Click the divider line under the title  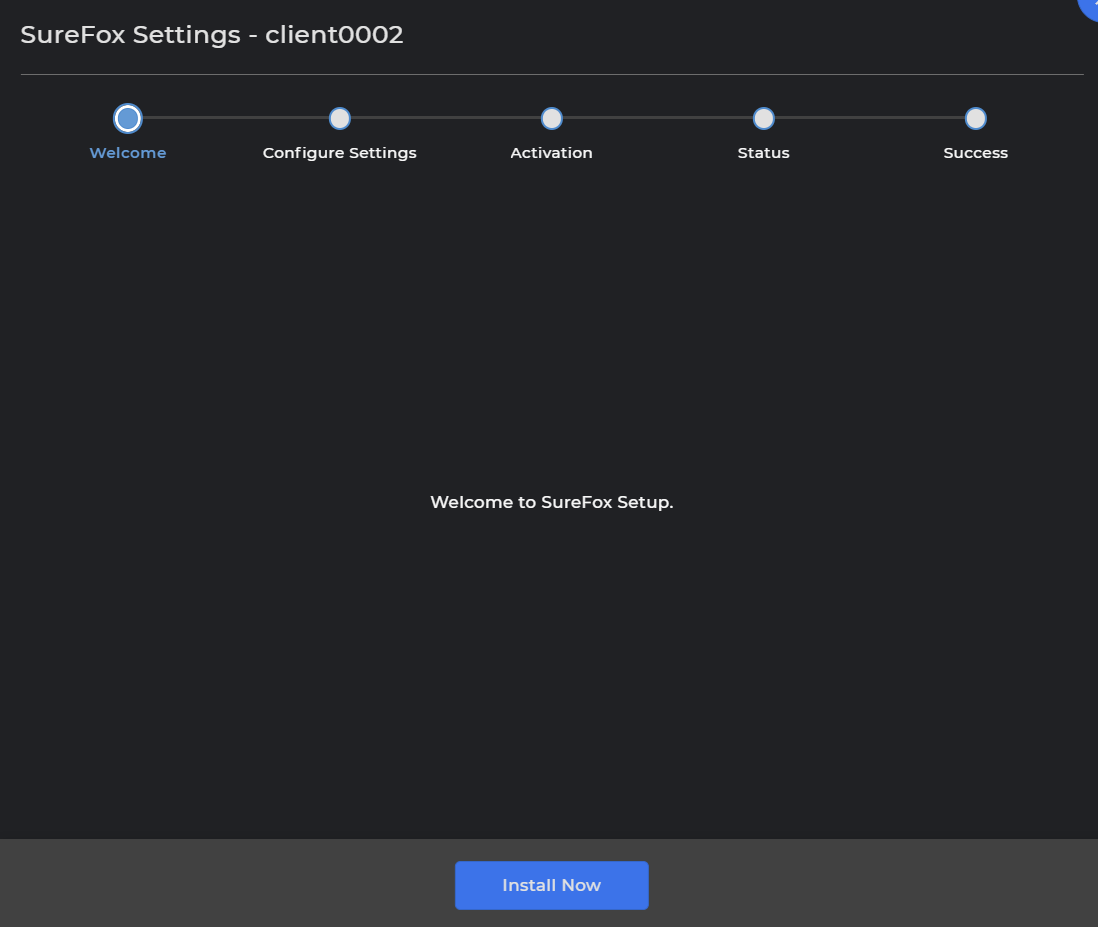coord(552,74)
